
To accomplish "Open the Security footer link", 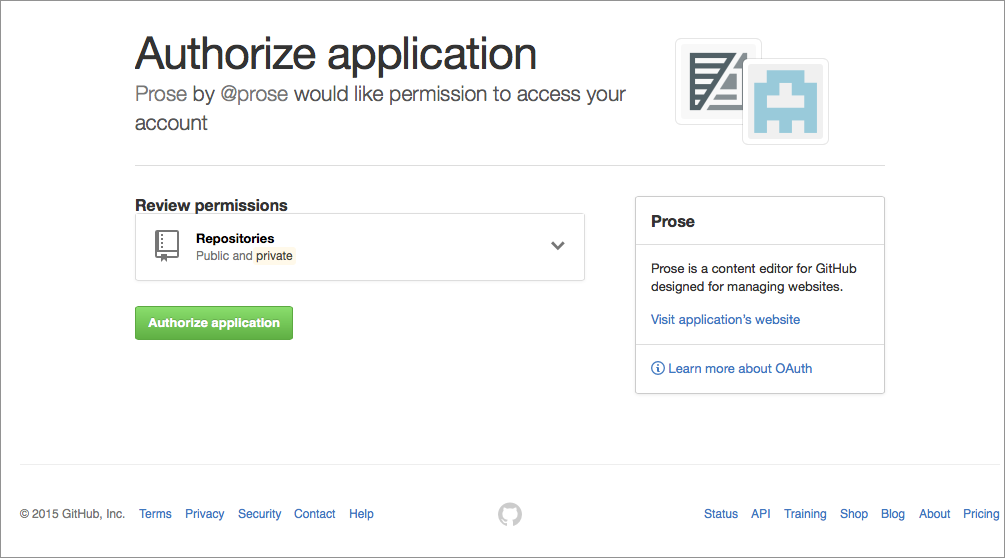I will pos(260,514).
